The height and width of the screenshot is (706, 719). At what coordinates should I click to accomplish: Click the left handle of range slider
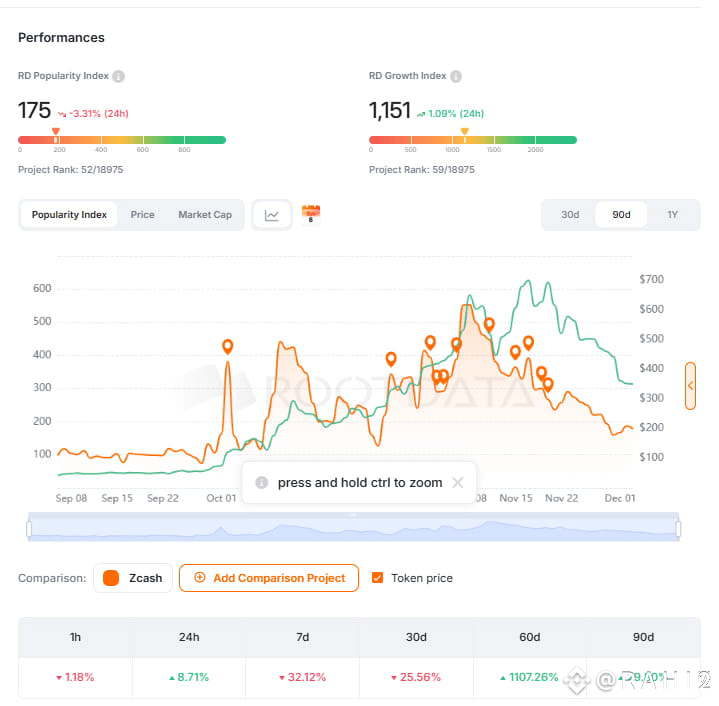[x=30, y=528]
